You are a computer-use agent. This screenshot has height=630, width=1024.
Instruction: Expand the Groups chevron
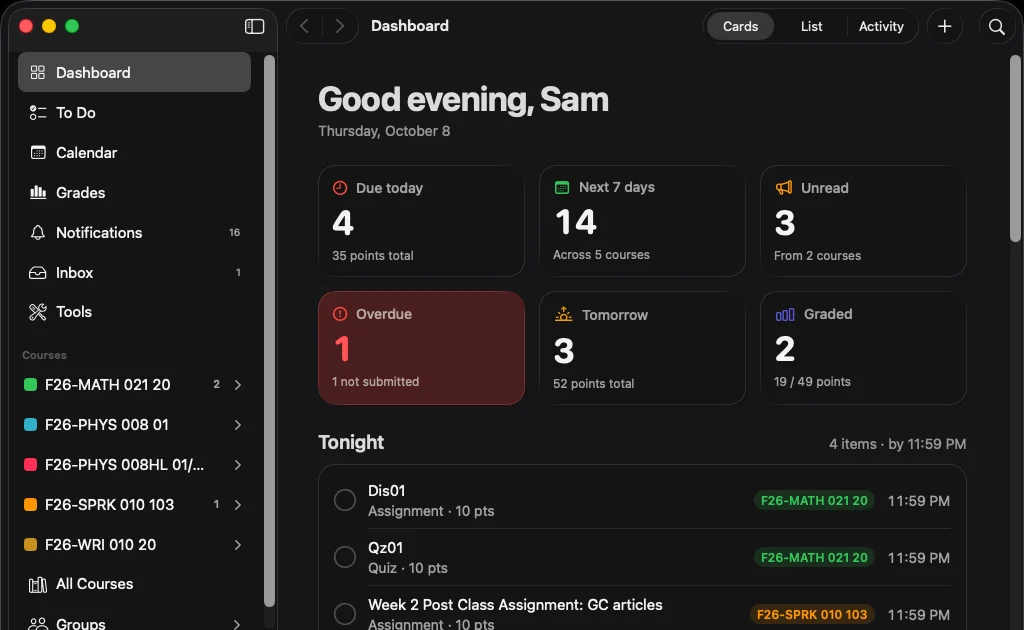(x=238, y=624)
